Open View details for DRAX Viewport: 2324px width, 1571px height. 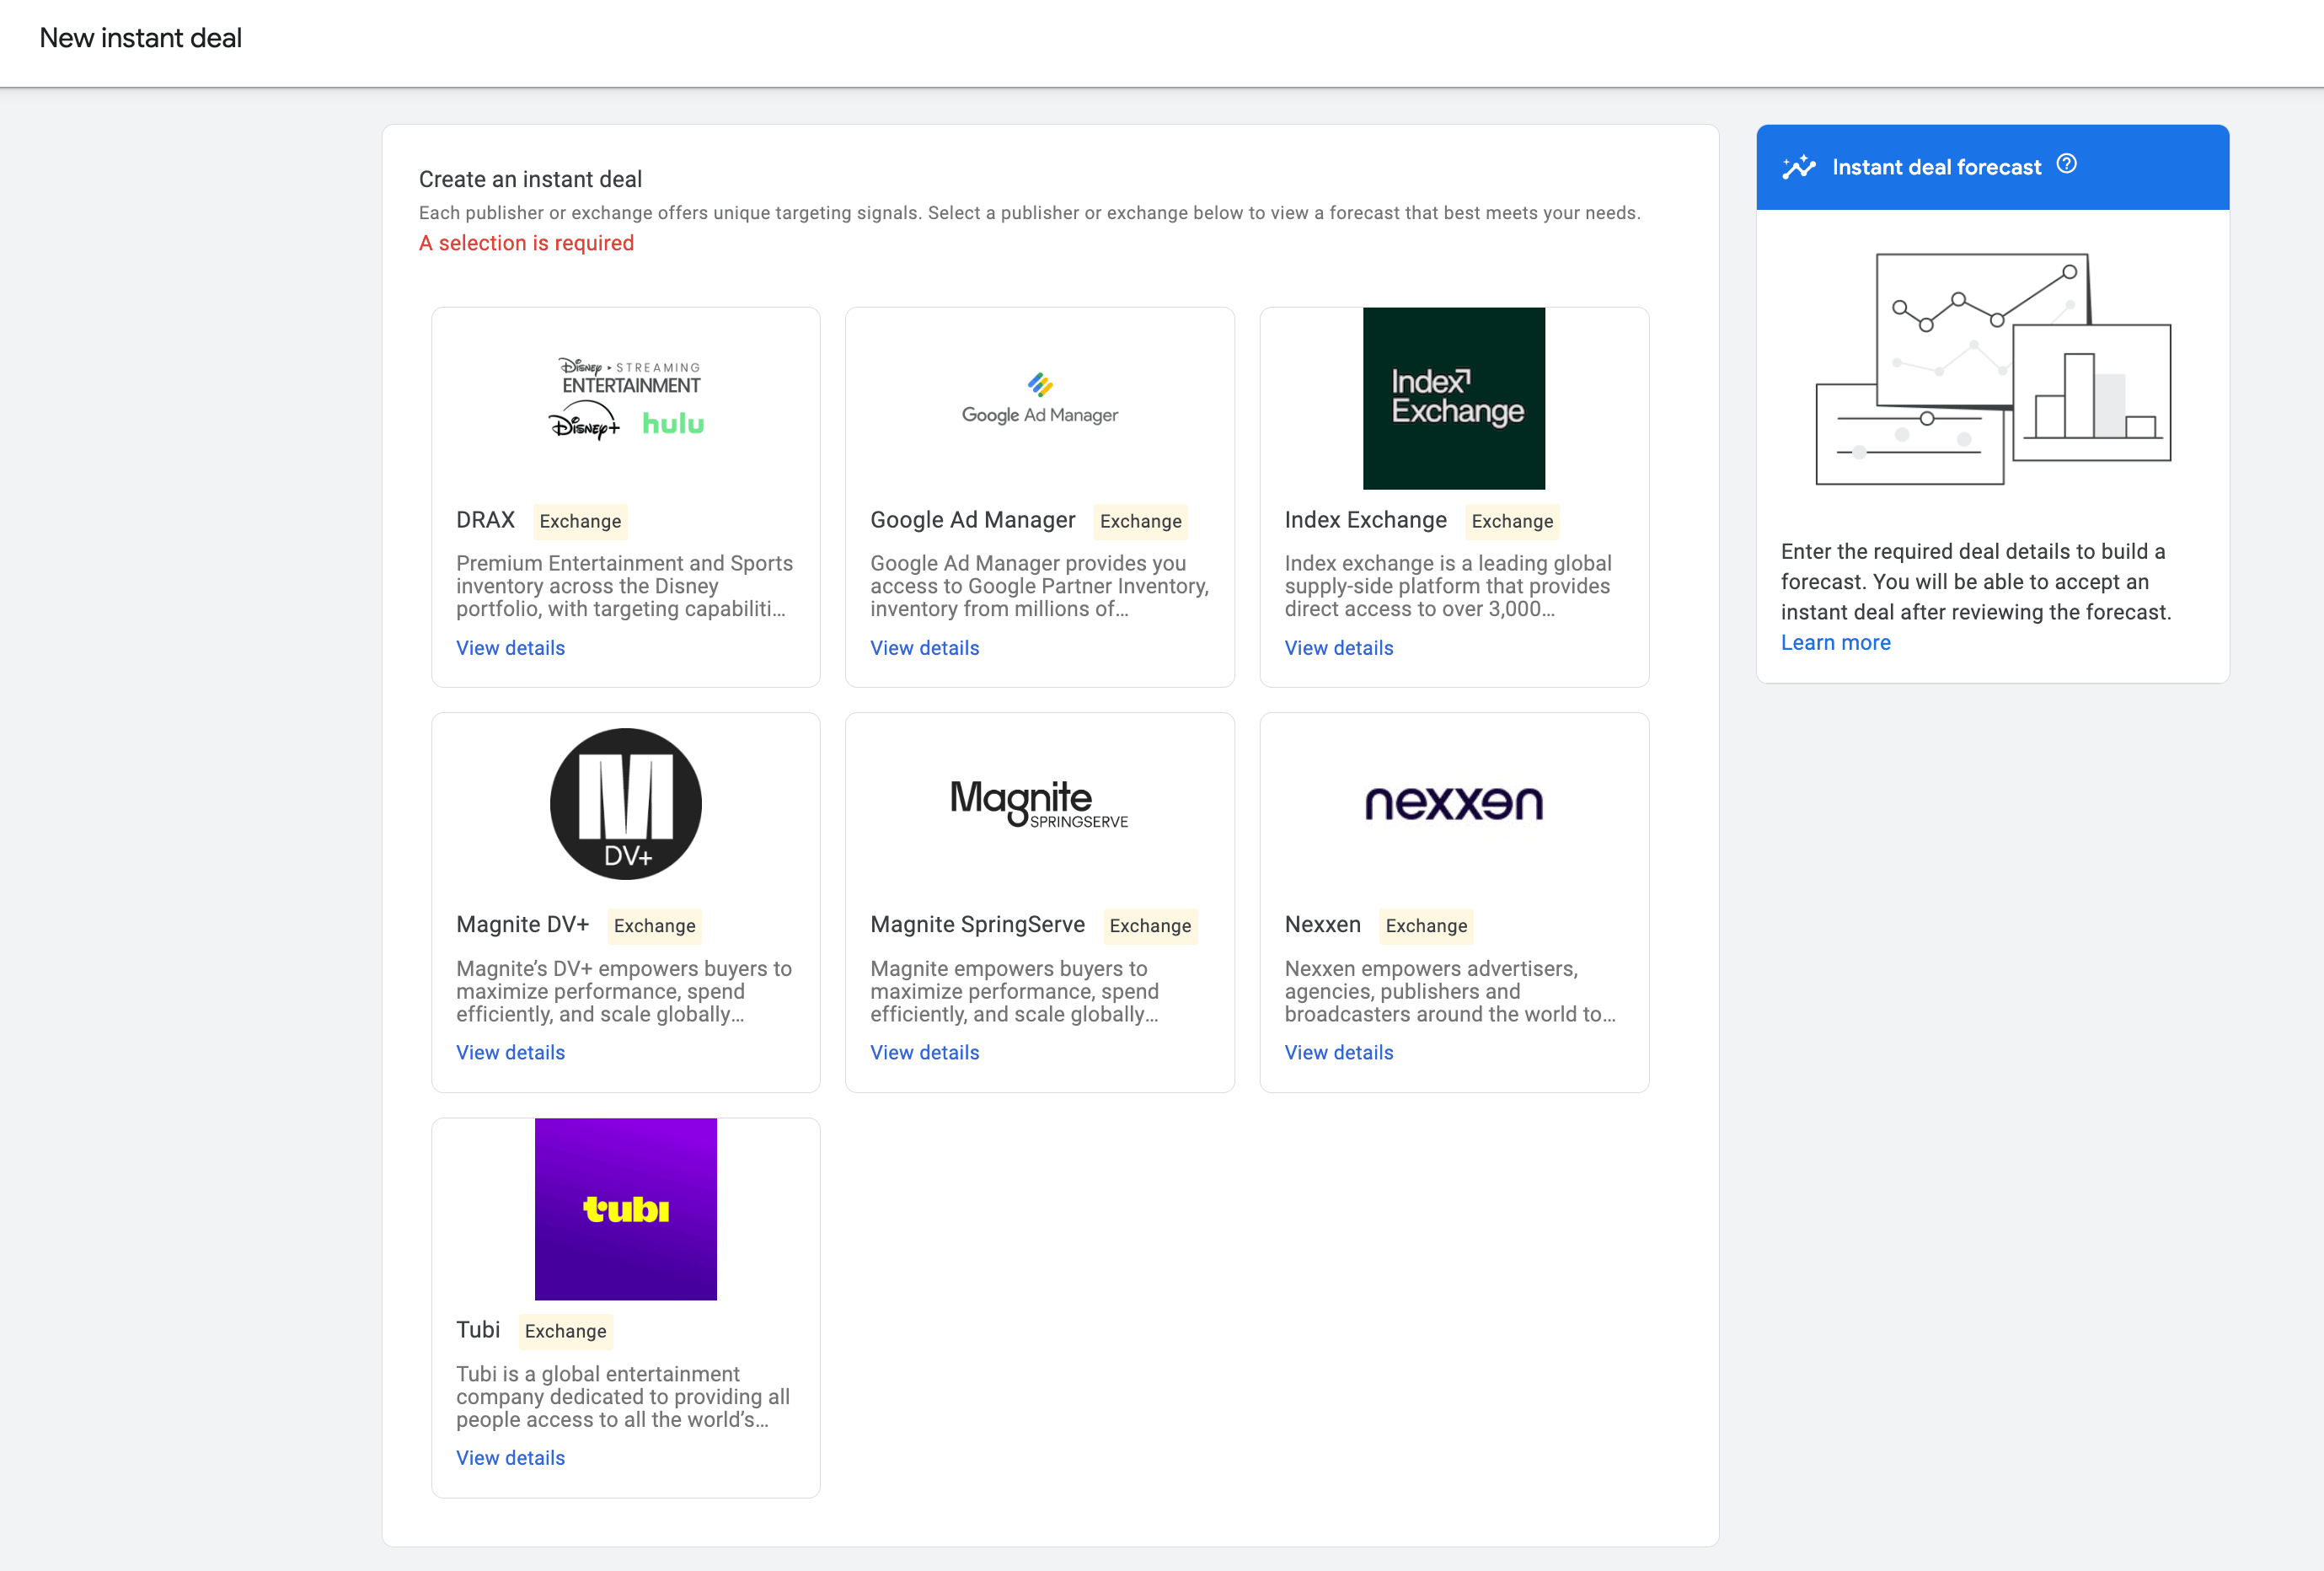[511, 648]
